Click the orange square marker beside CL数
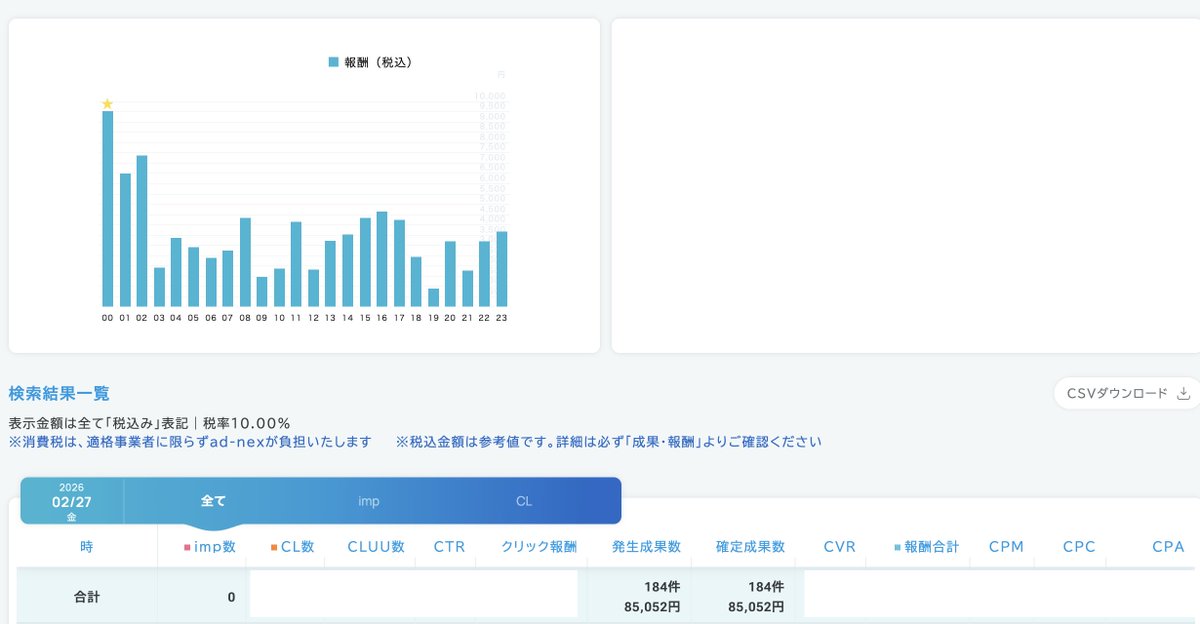 (273, 548)
